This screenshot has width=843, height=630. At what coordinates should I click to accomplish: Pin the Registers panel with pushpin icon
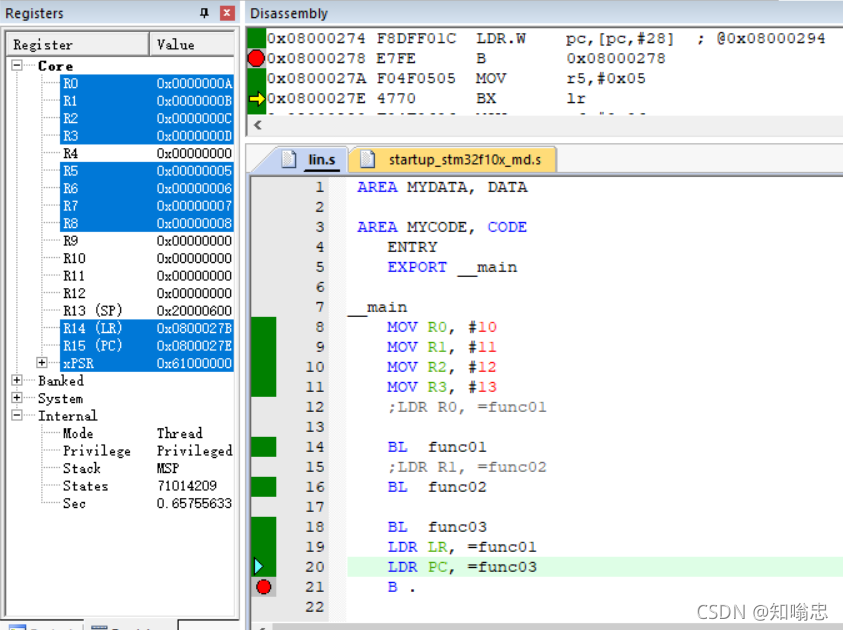tap(204, 13)
